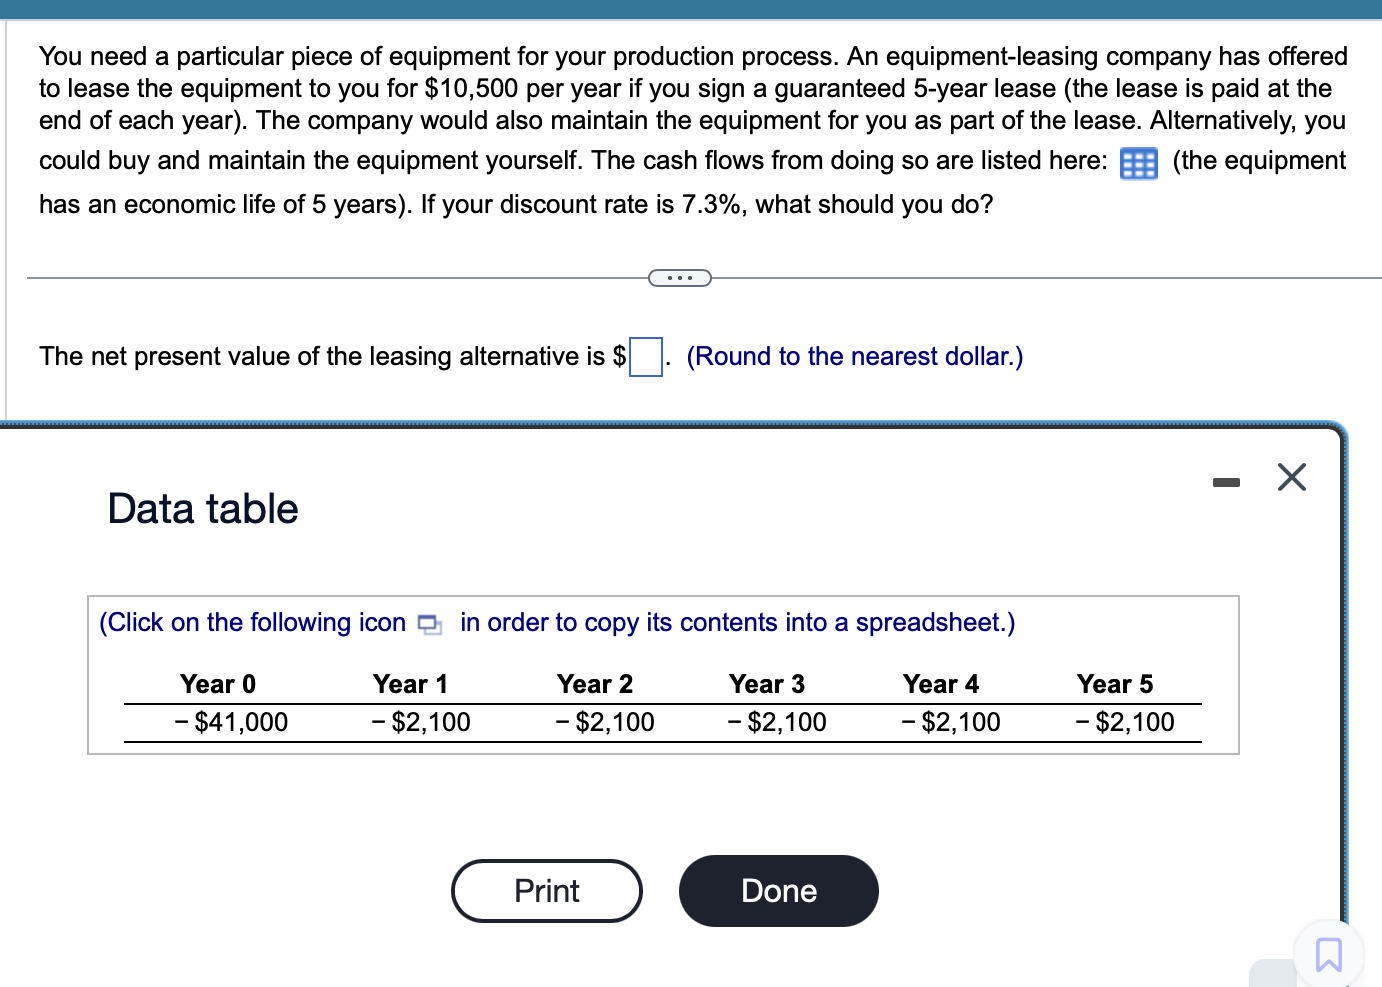Click the partially visible icon in the bottom corner
The image size is (1382, 987).
1271,975
